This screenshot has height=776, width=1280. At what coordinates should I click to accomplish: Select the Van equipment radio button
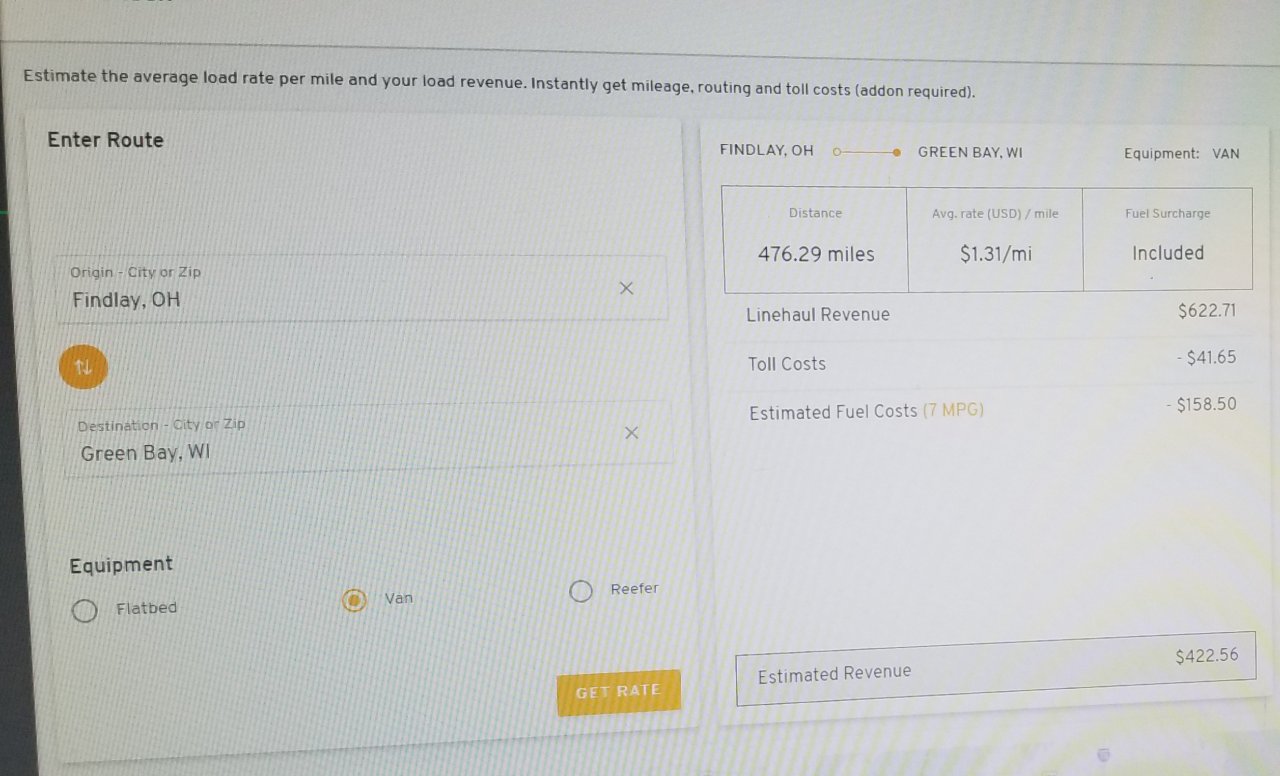354,600
